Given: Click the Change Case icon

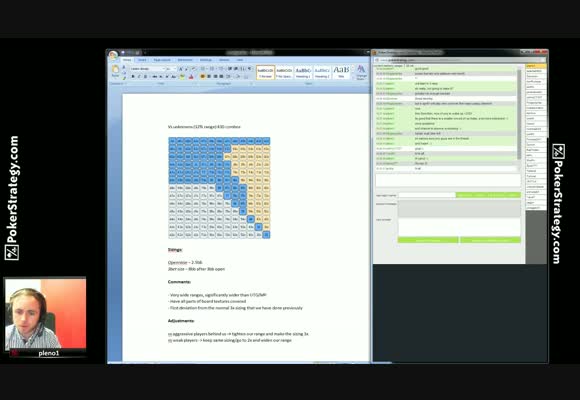Looking at the screenshot, I should coord(174,77).
